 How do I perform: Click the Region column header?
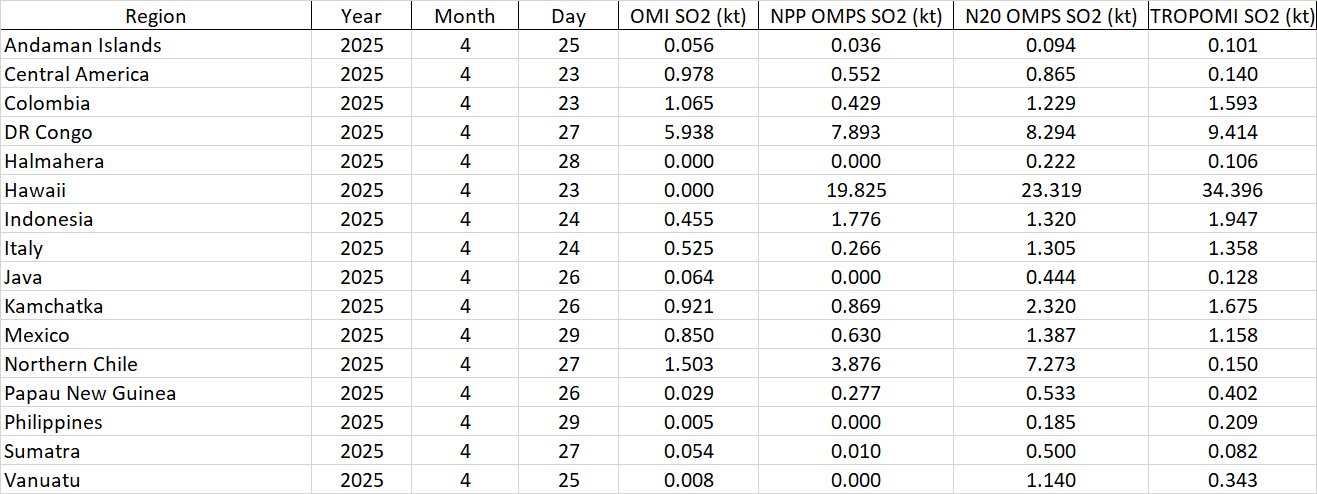pyautogui.click(x=155, y=16)
